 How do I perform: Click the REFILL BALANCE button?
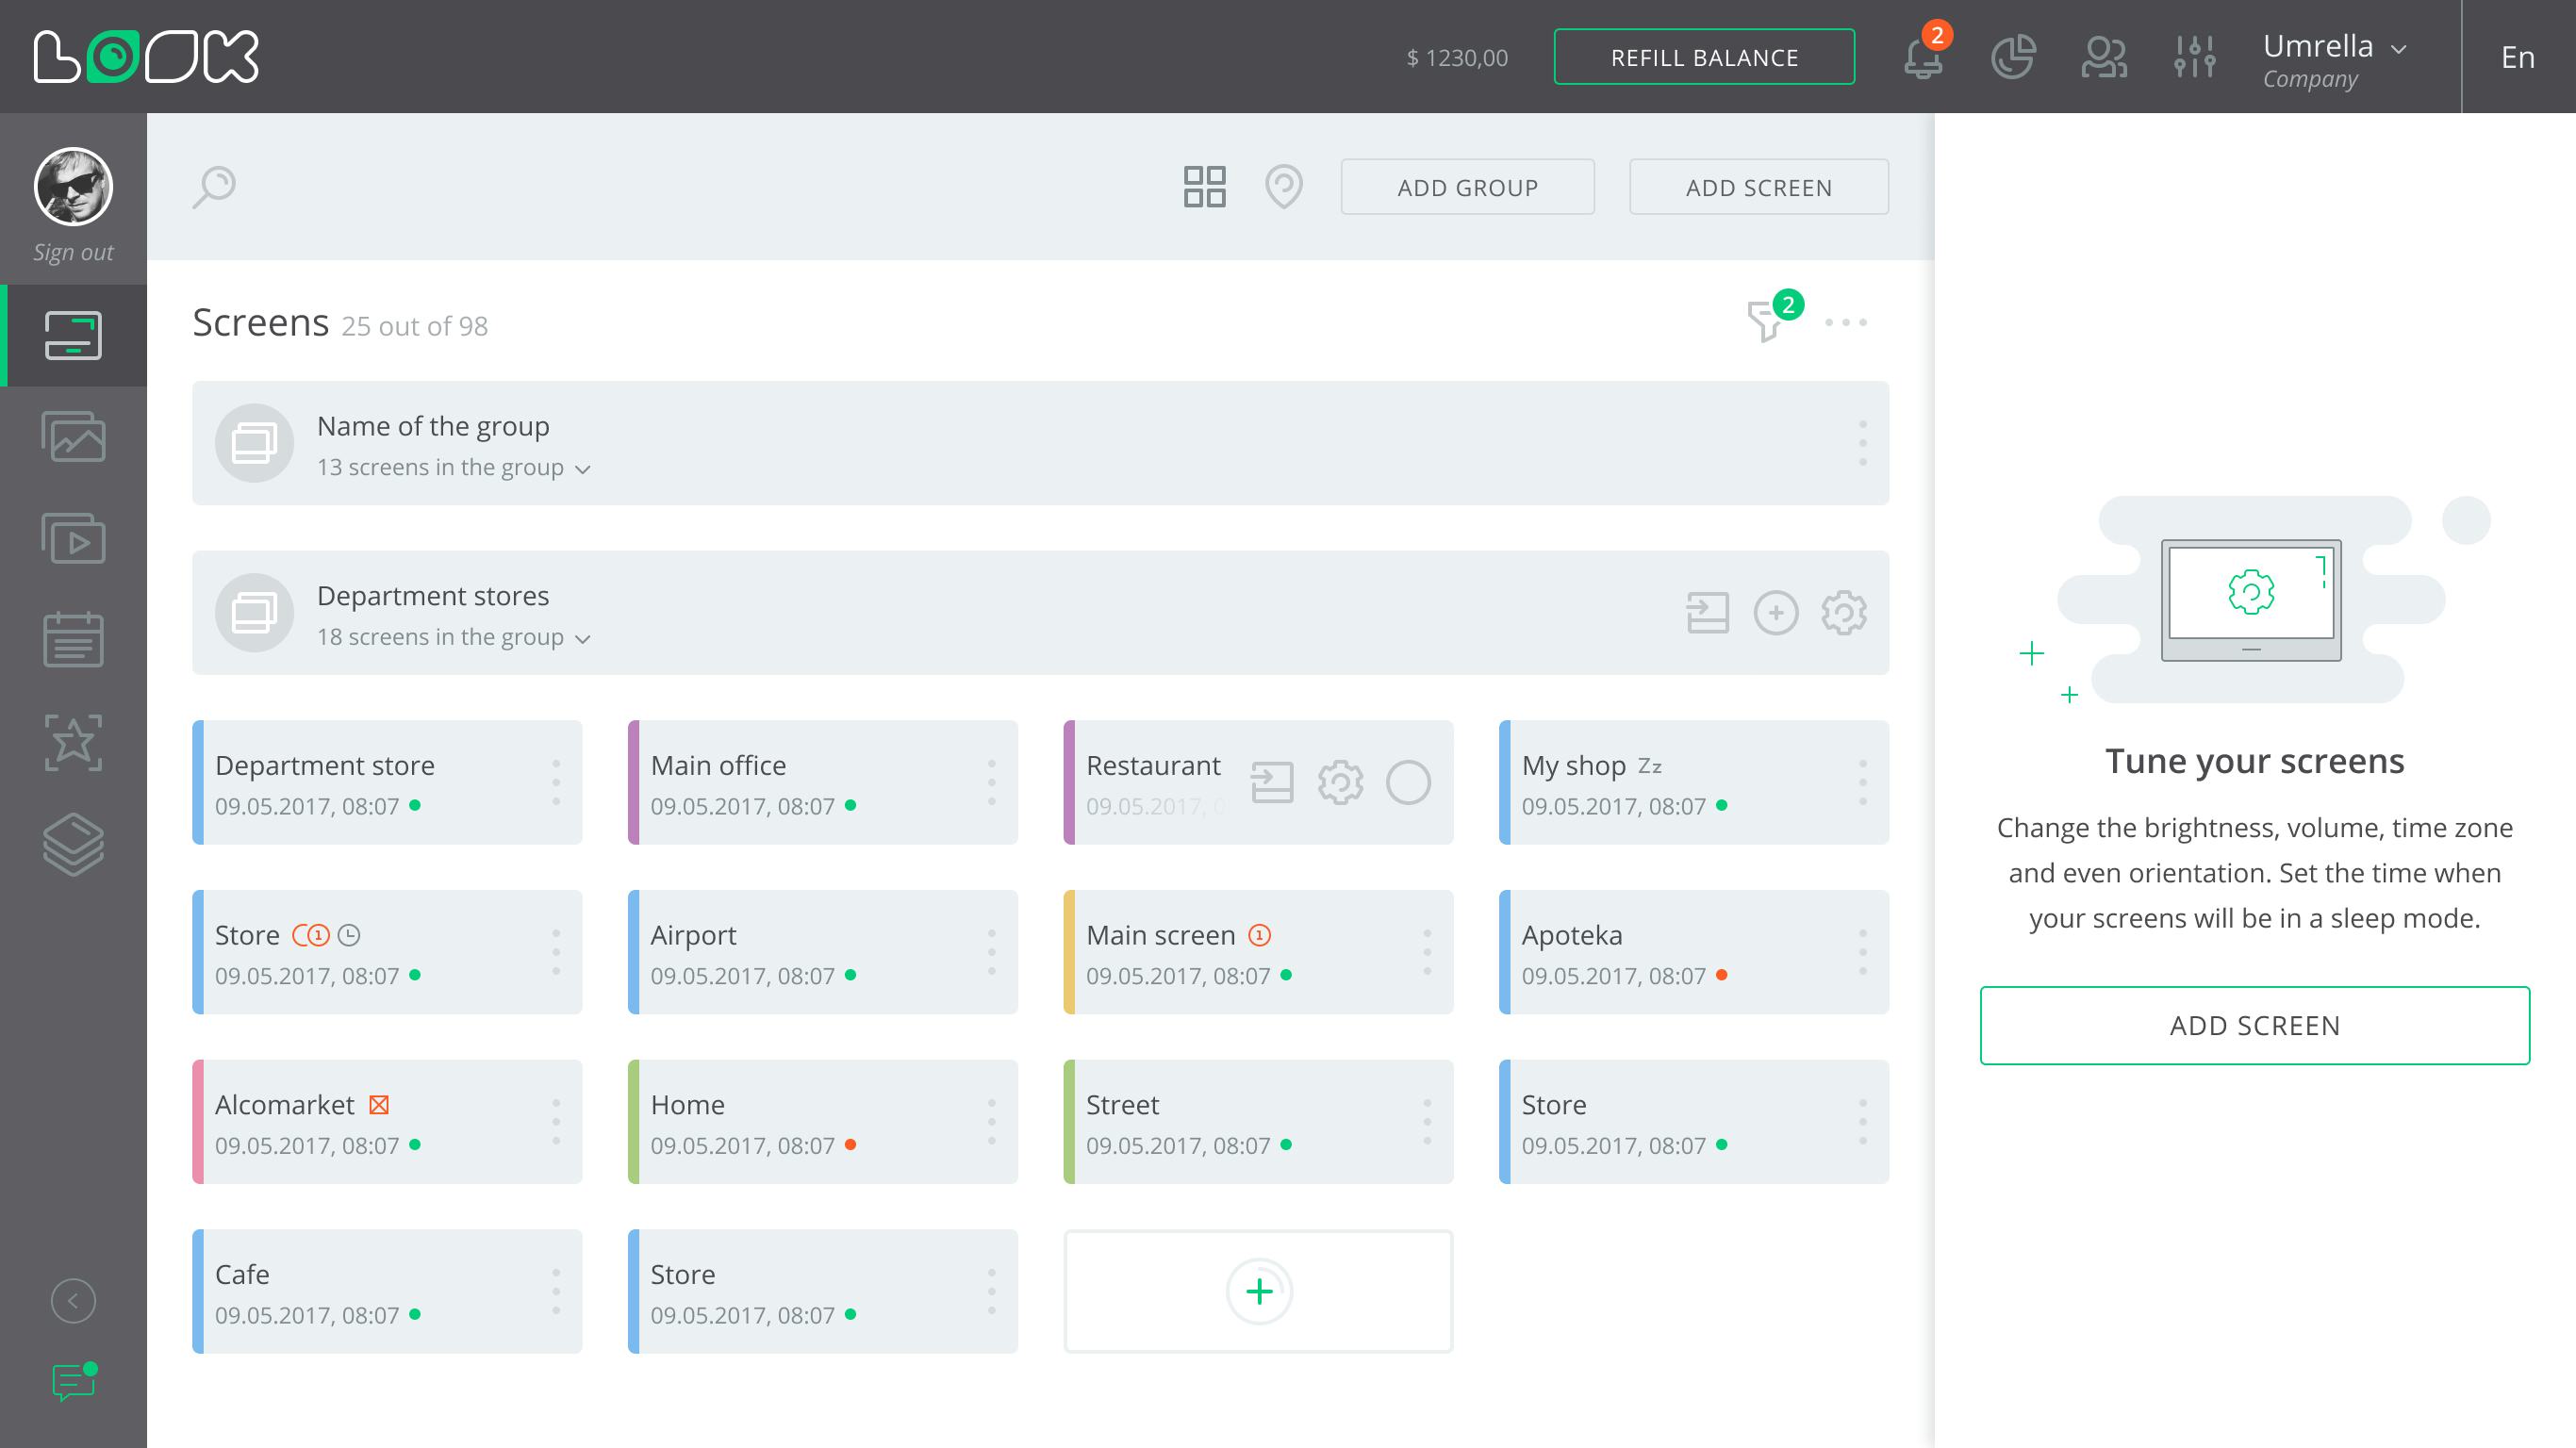click(x=1704, y=58)
